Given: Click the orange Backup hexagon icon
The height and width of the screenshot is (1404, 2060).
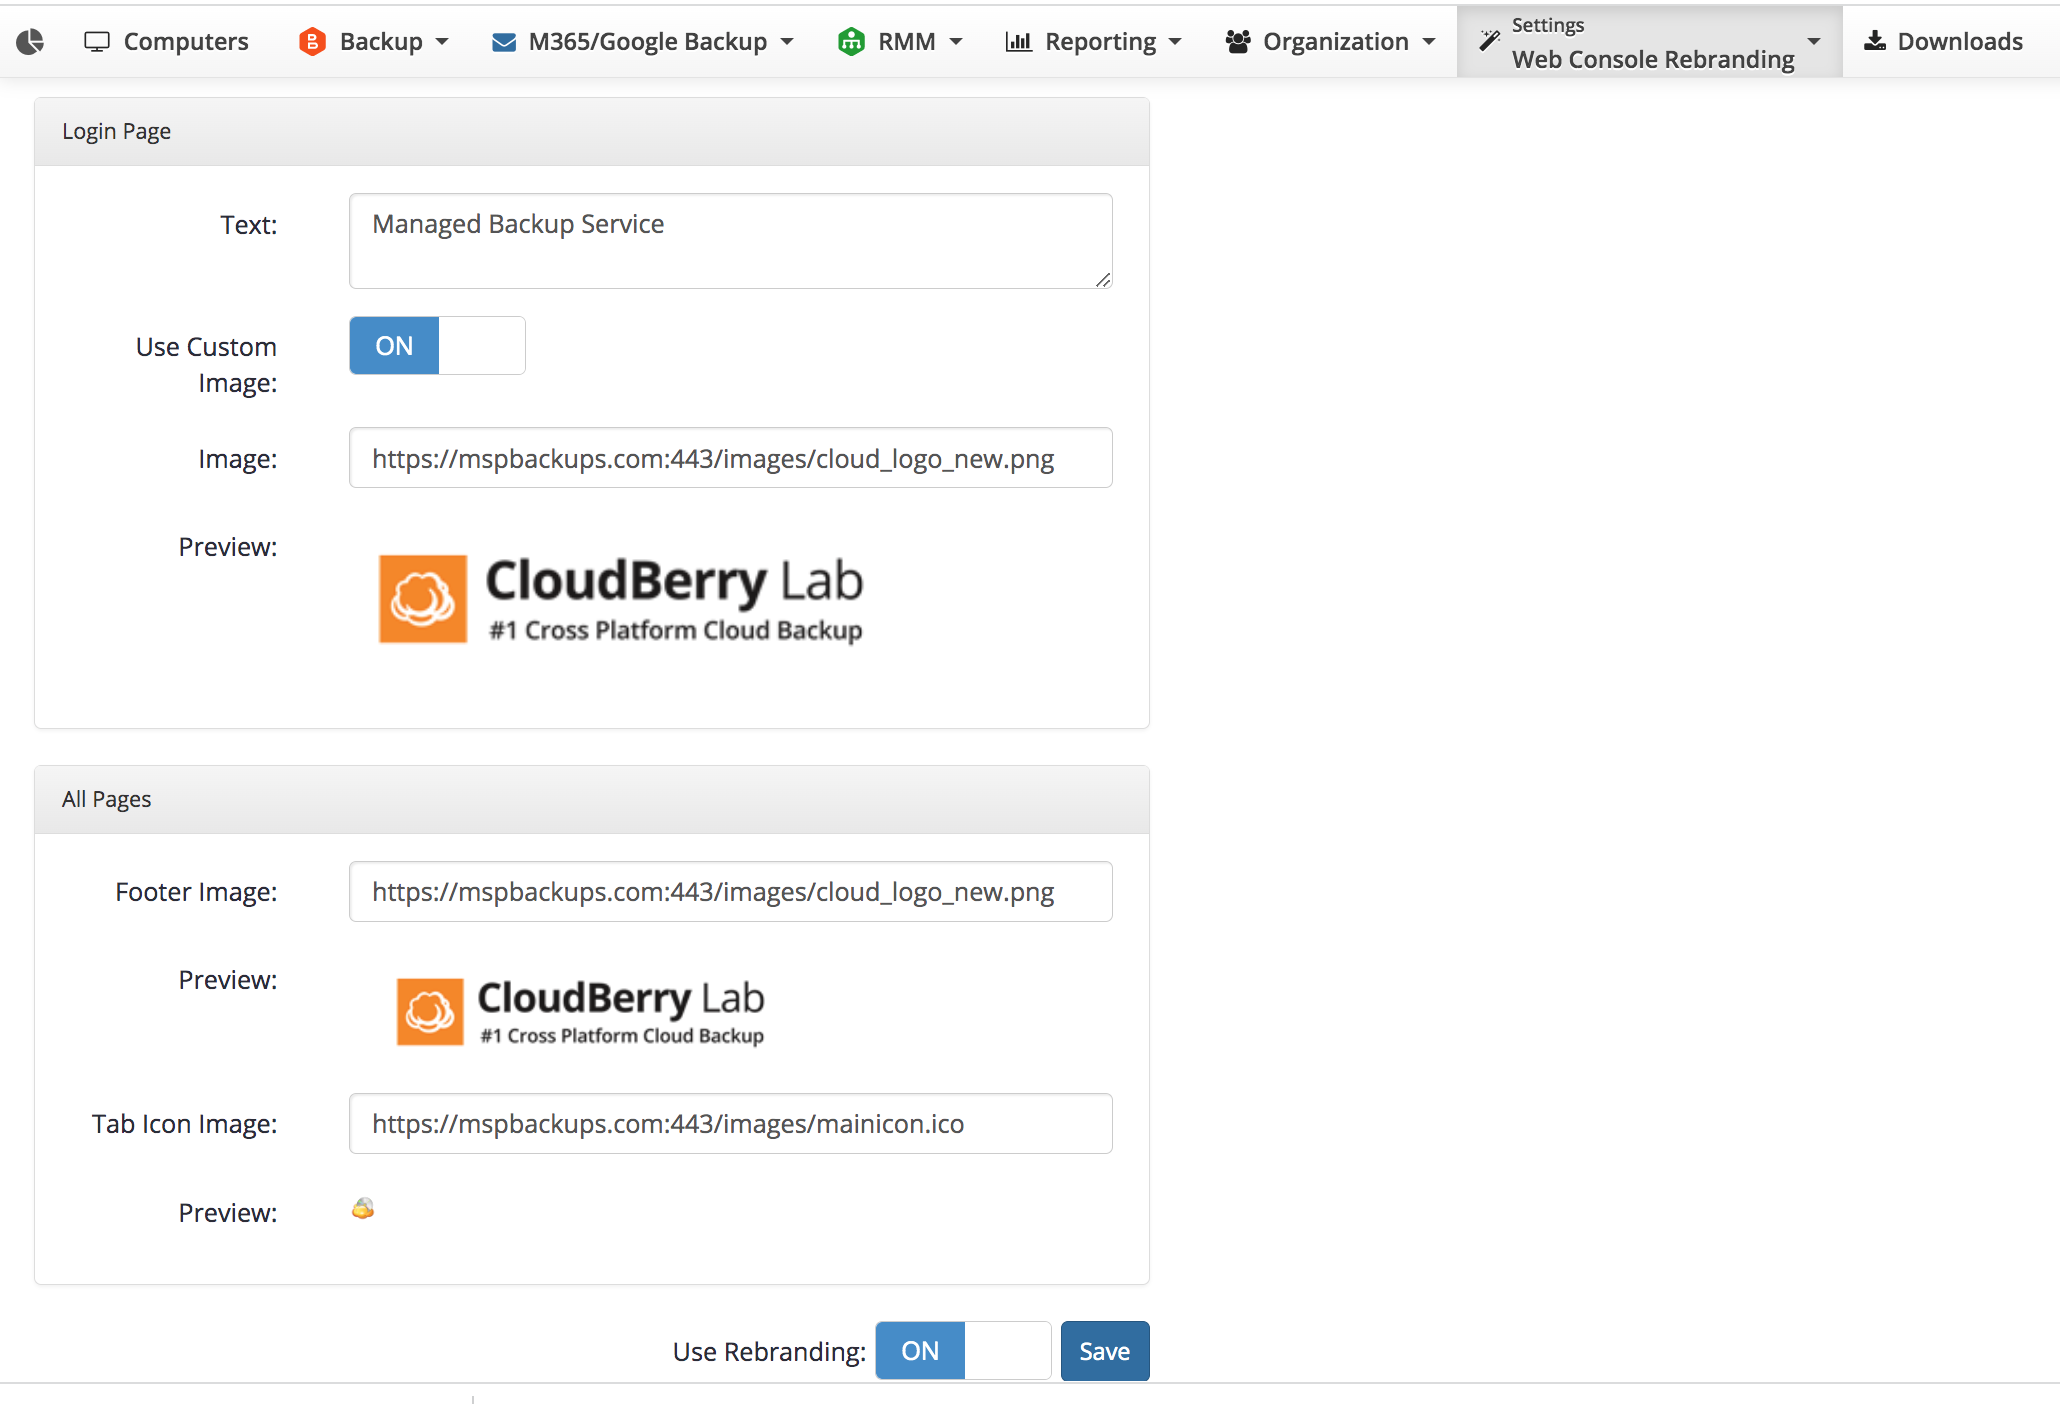Looking at the screenshot, I should pos(312,41).
